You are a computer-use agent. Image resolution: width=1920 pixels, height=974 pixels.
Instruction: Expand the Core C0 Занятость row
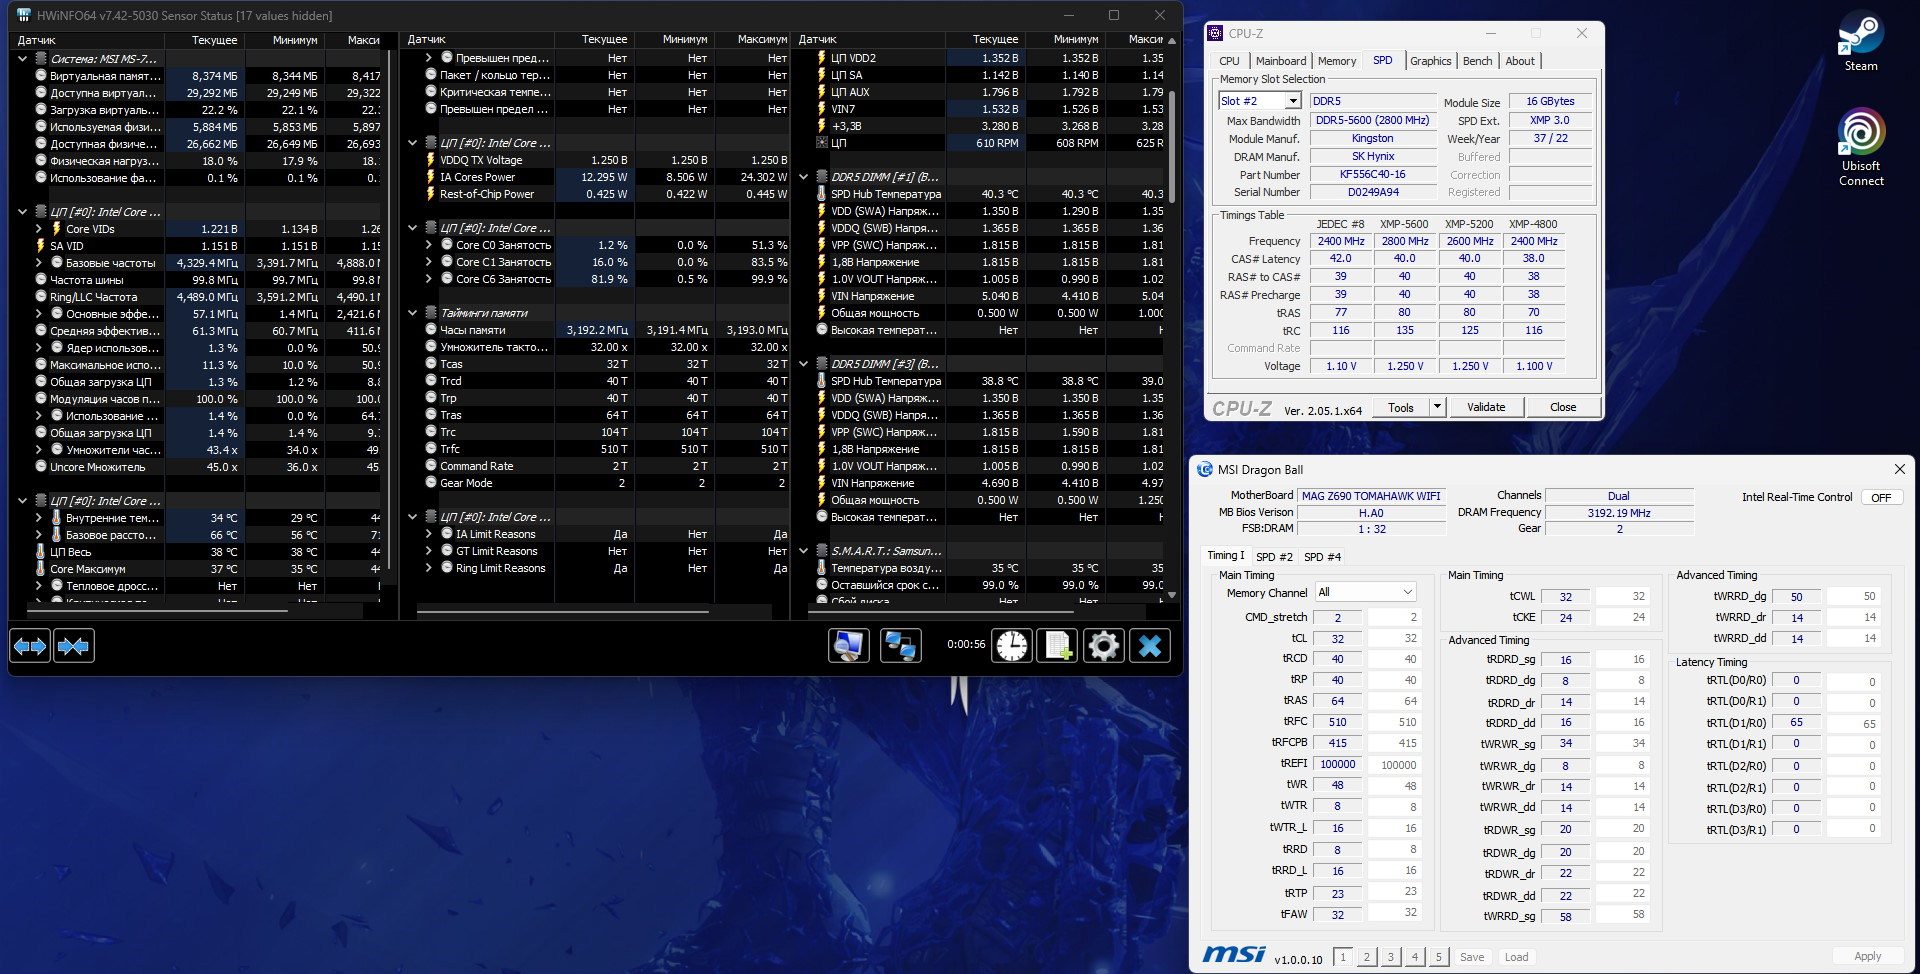tap(428, 245)
